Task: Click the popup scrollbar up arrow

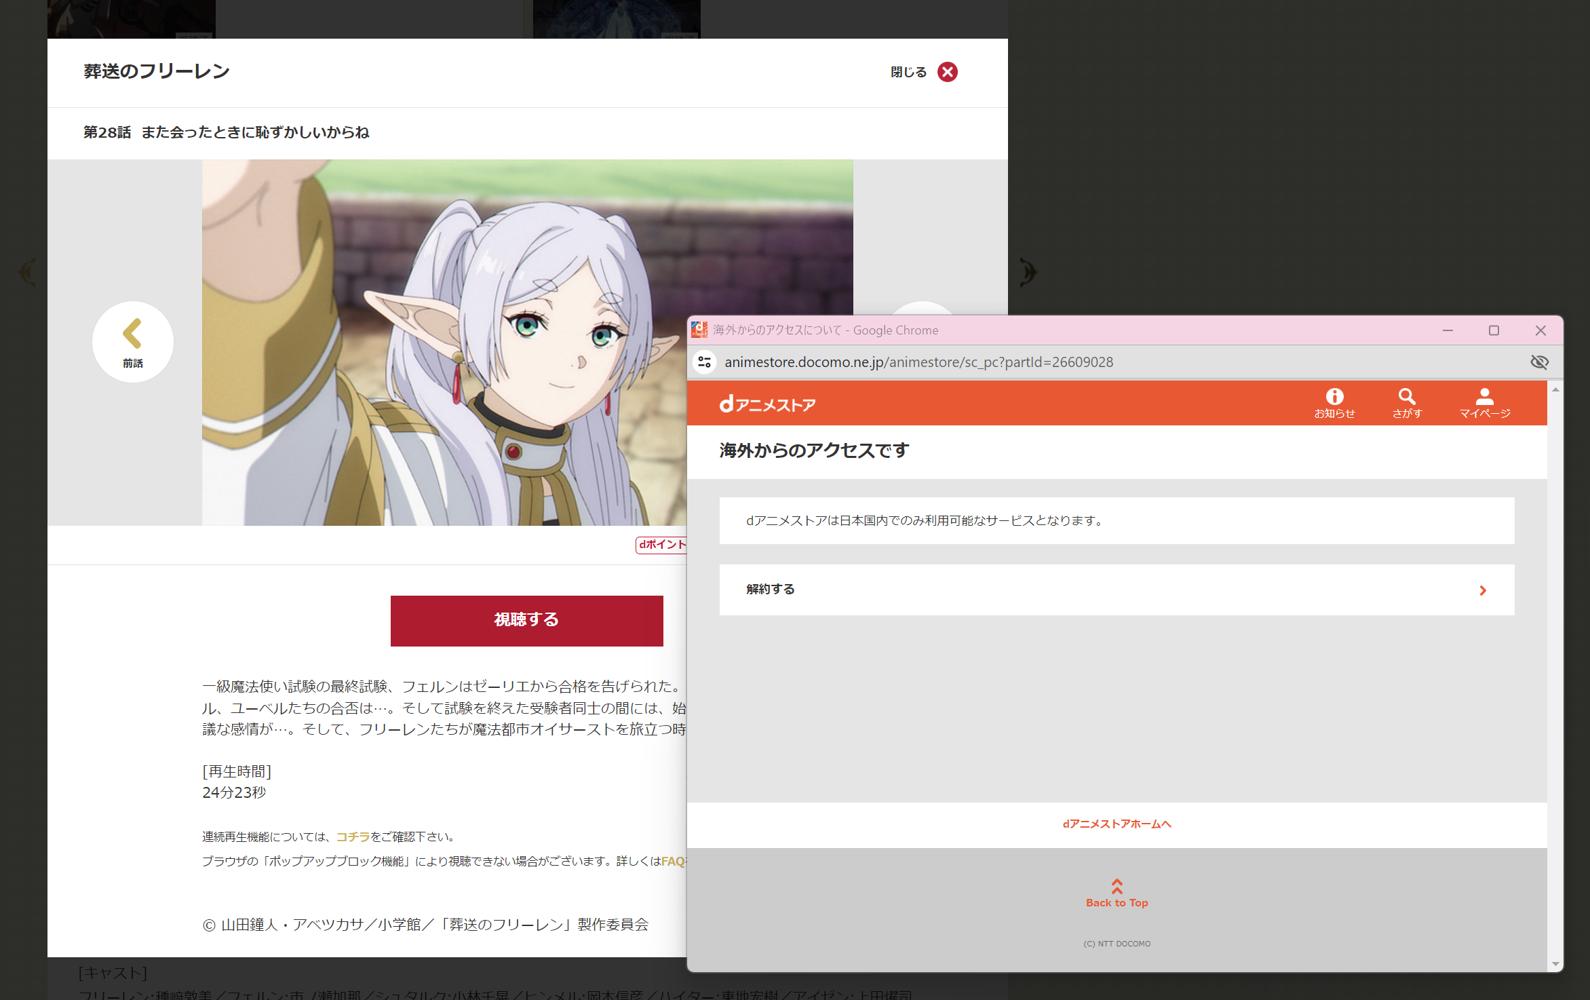Action: point(1555,388)
